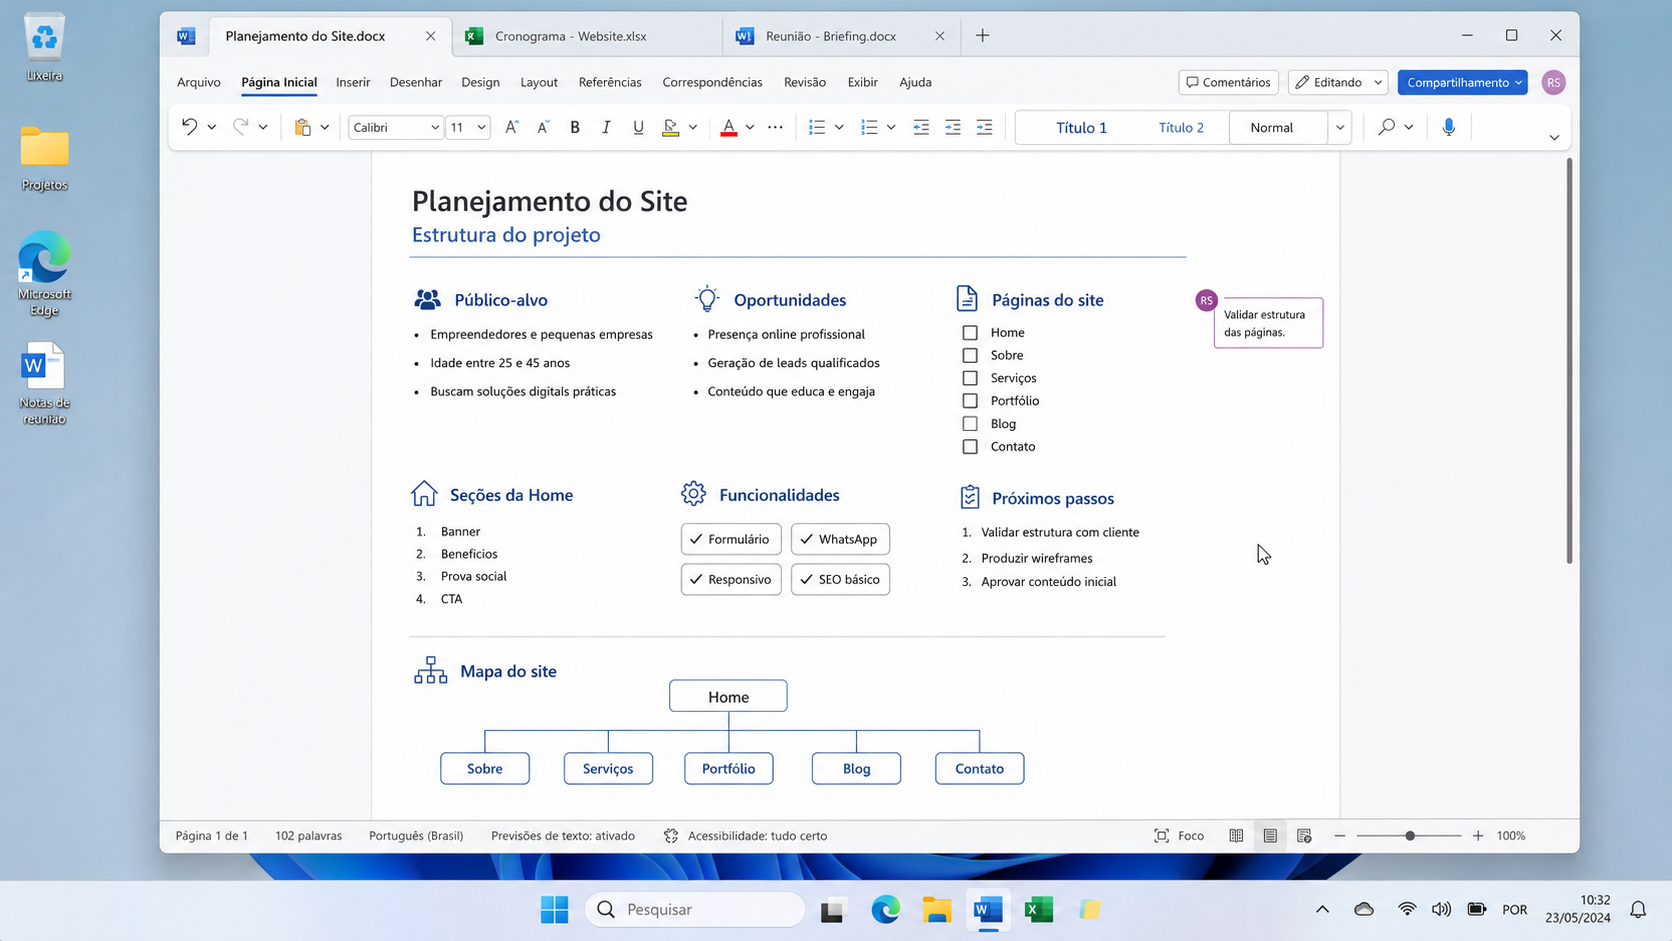Expand the Undo history dropdown arrow
This screenshot has height=941, width=1672.
click(x=212, y=127)
